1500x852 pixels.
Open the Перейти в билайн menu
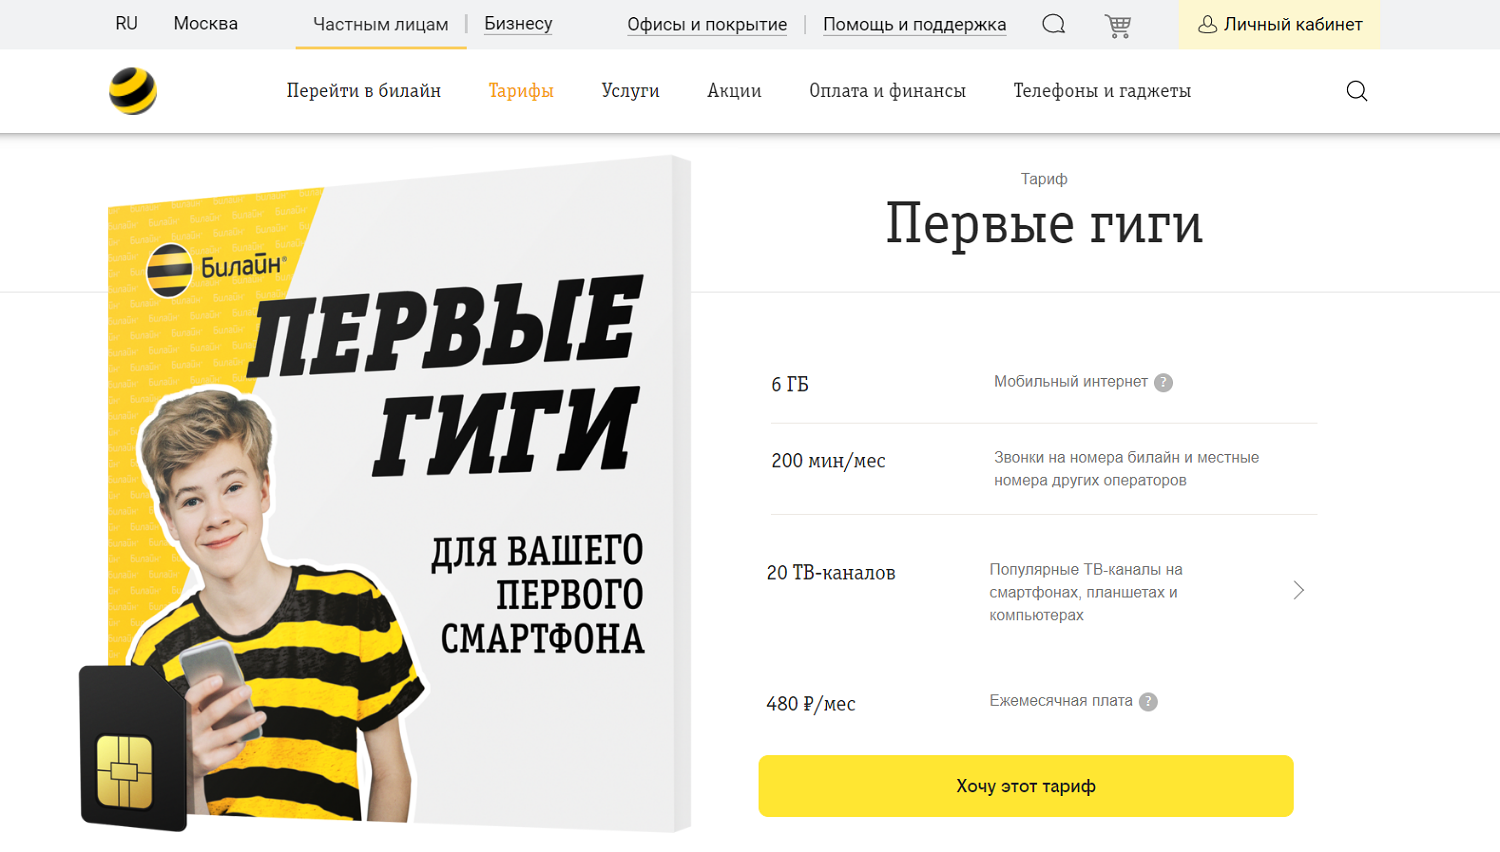pos(363,91)
